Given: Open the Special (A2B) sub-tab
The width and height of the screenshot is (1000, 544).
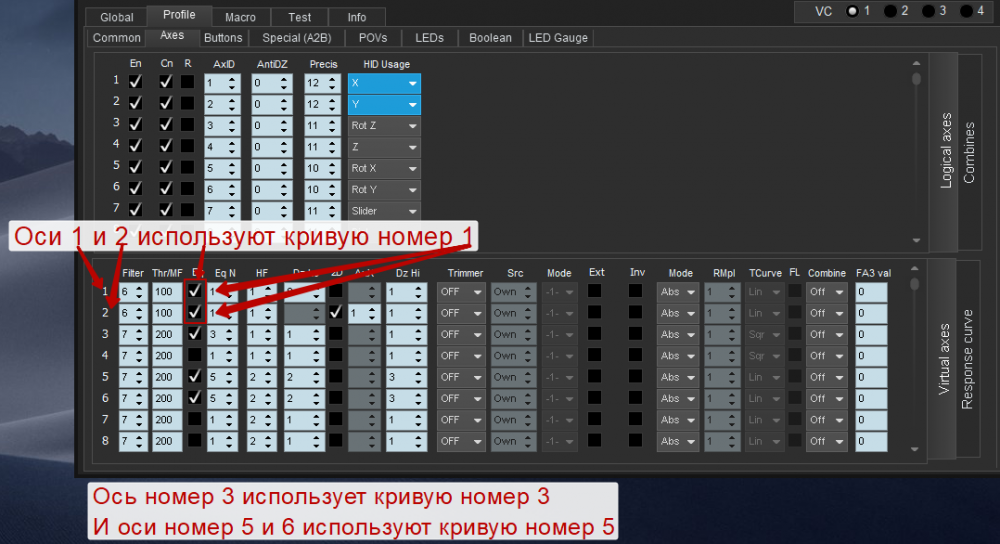Looking at the screenshot, I should [x=297, y=38].
